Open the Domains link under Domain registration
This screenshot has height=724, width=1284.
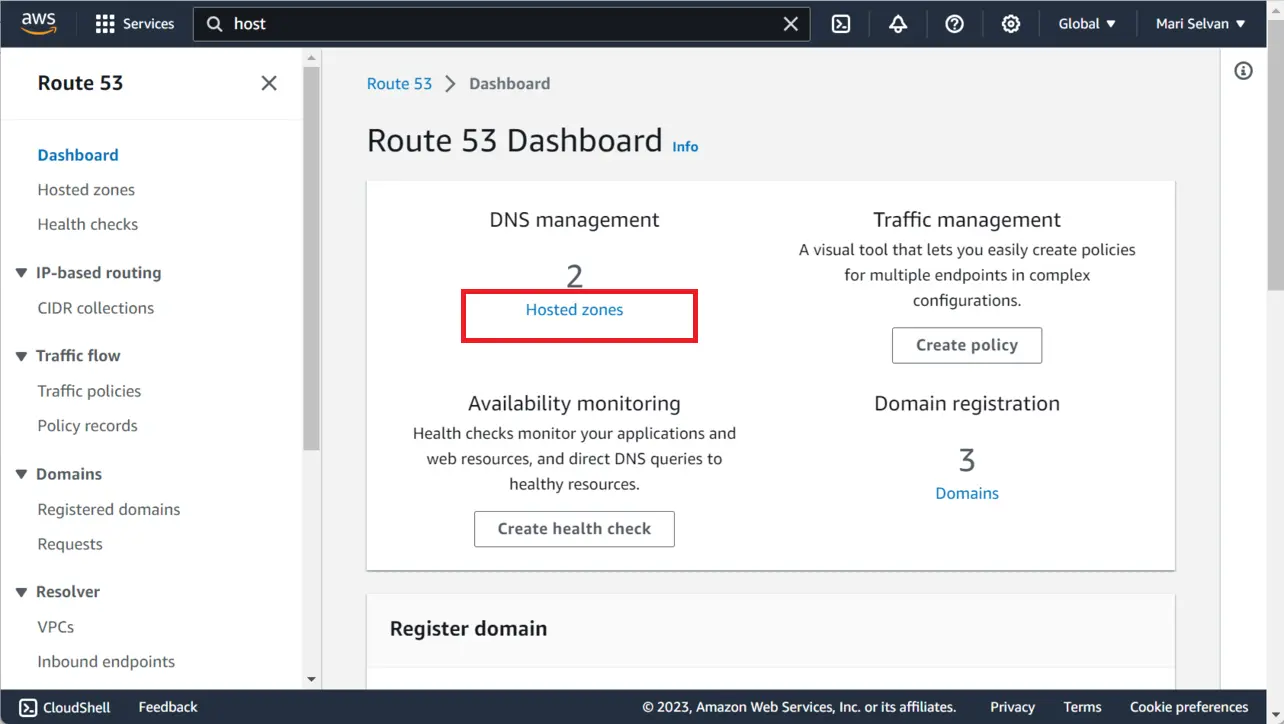(967, 493)
